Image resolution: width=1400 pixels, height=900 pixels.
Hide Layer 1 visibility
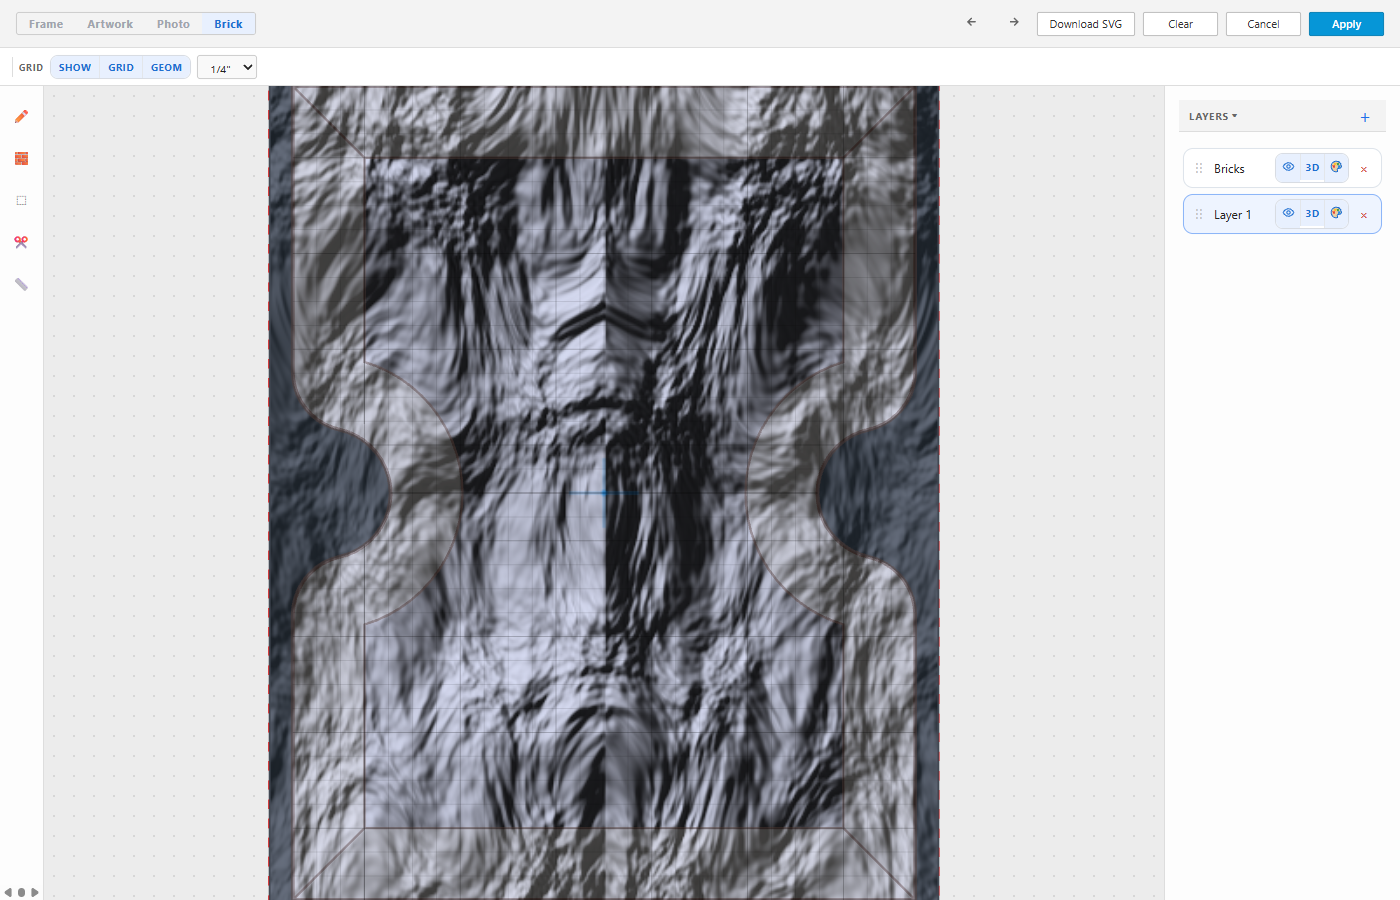(x=1288, y=214)
